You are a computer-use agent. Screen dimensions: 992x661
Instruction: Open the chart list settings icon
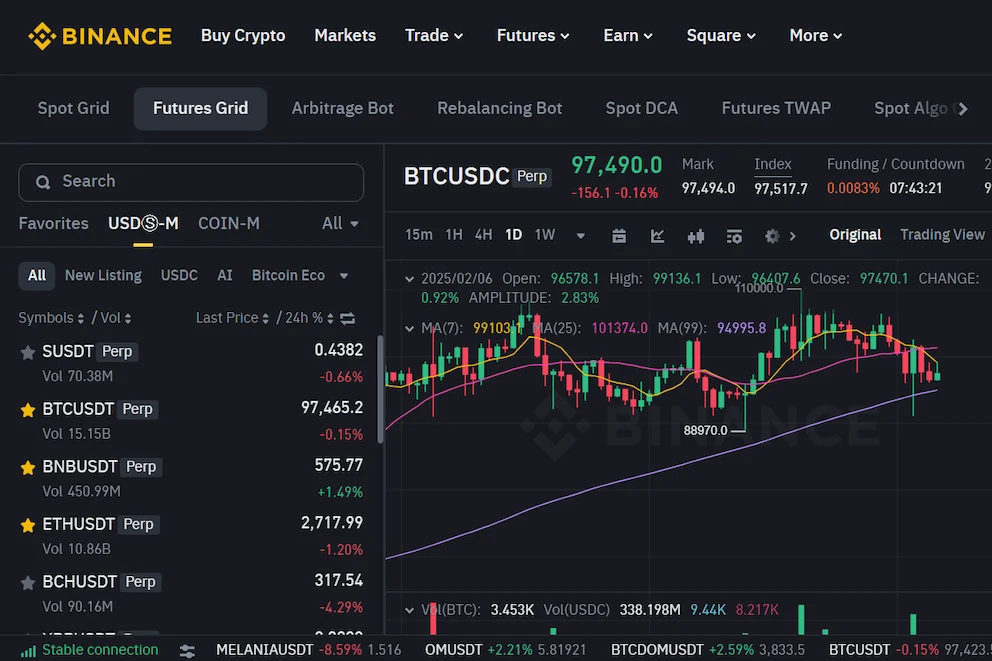coord(734,236)
